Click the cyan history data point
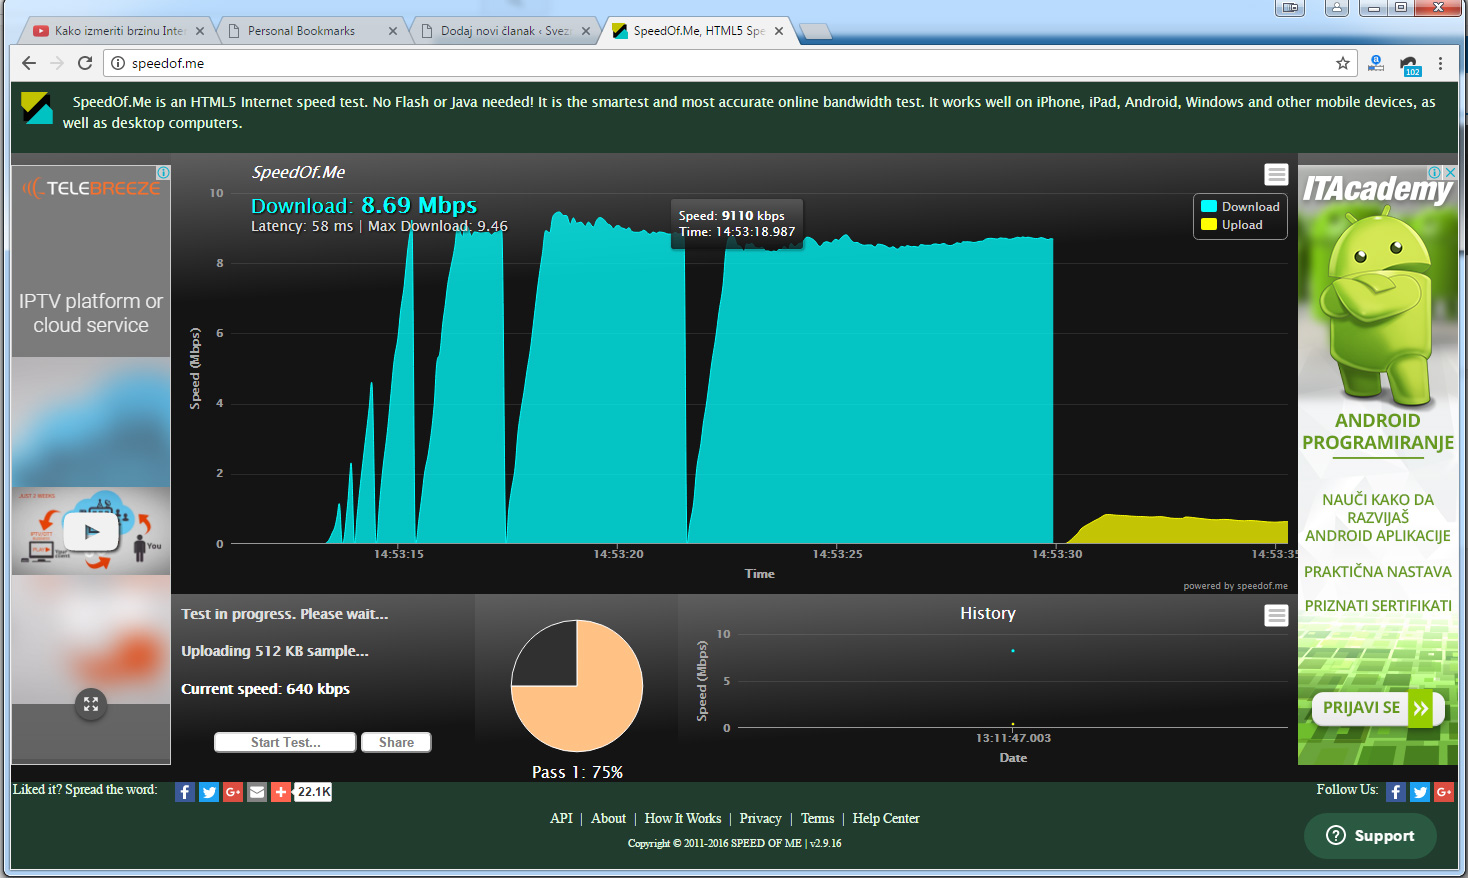The height and width of the screenshot is (878, 1468). pyautogui.click(x=1013, y=651)
